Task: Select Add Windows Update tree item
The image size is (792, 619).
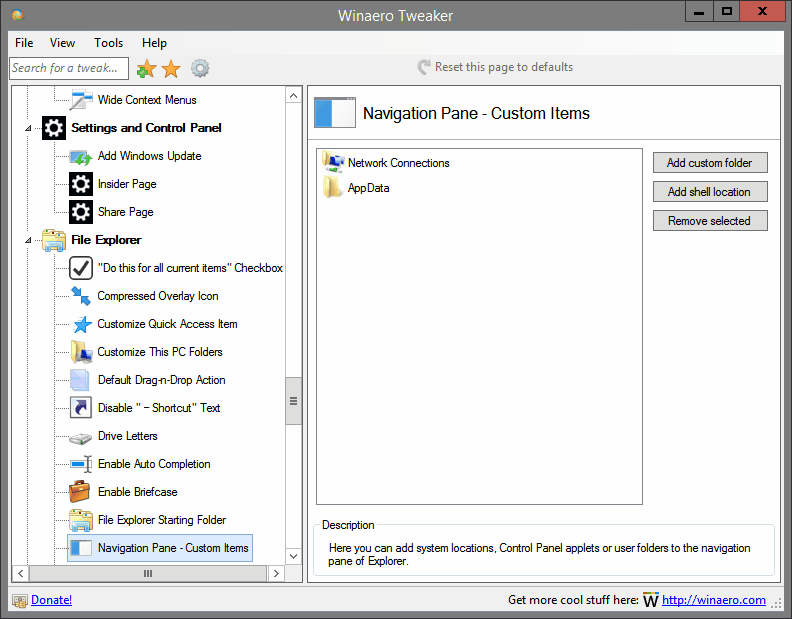Action: pyautogui.click(x=150, y=156)
